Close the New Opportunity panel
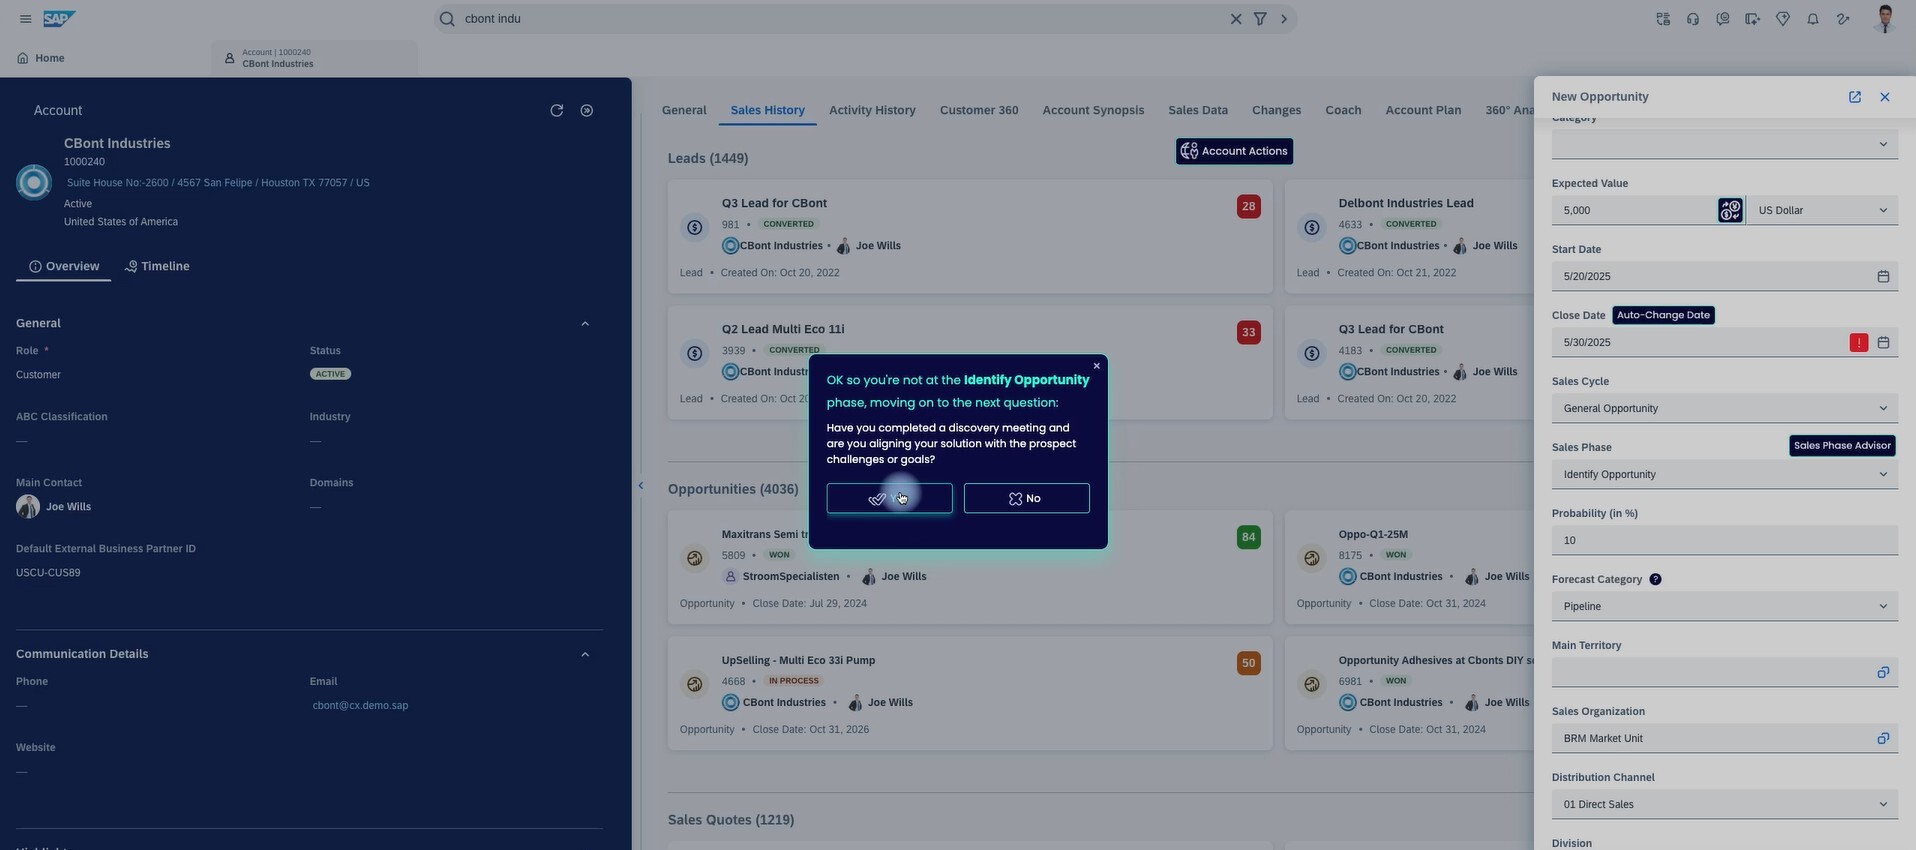1916x850 pixels. (x=1885, y=97)
